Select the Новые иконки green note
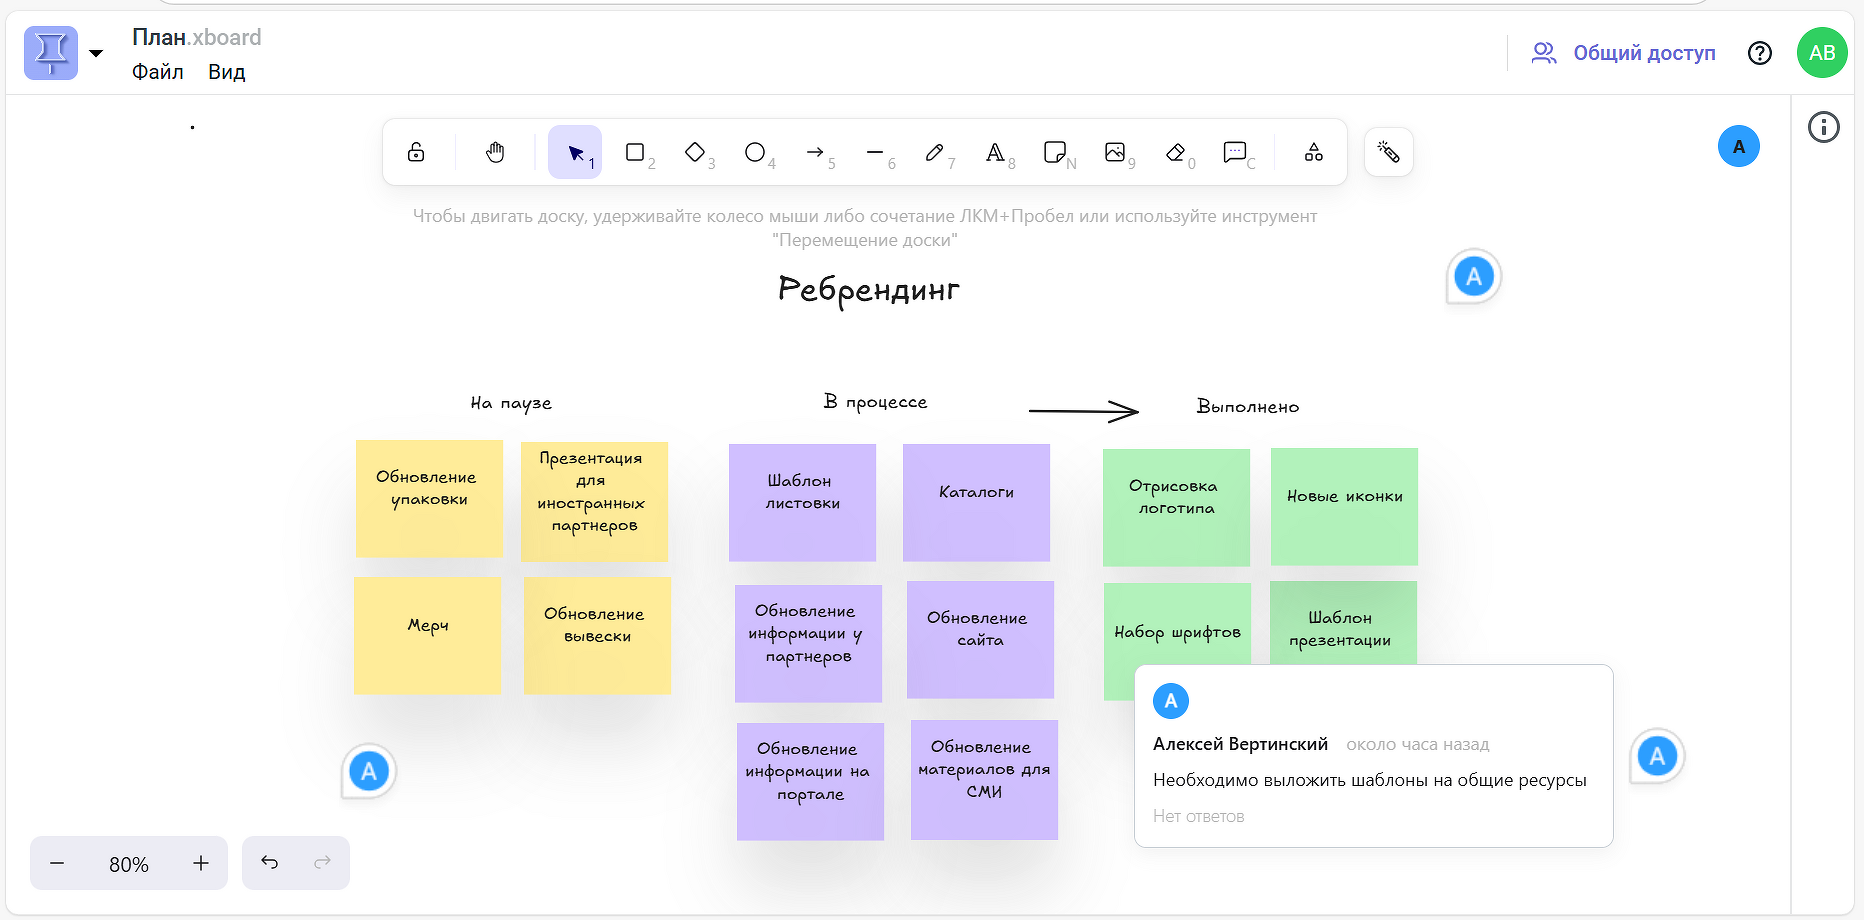Screen dimensions: 1864x920 pyautogui.click(x=1344, y=506)
